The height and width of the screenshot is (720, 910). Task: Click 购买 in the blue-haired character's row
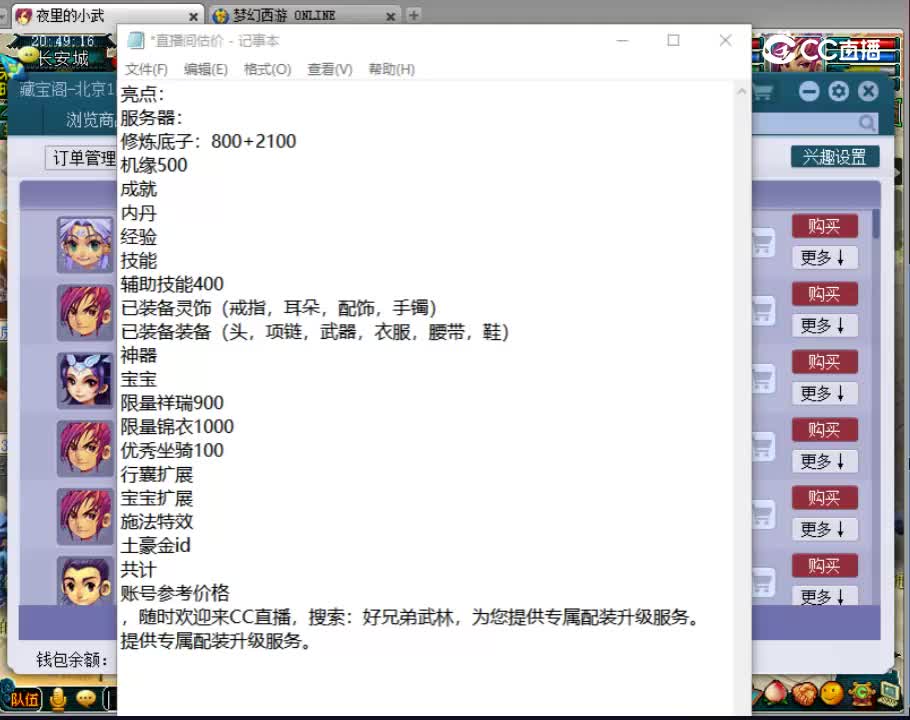click(825, 362)
